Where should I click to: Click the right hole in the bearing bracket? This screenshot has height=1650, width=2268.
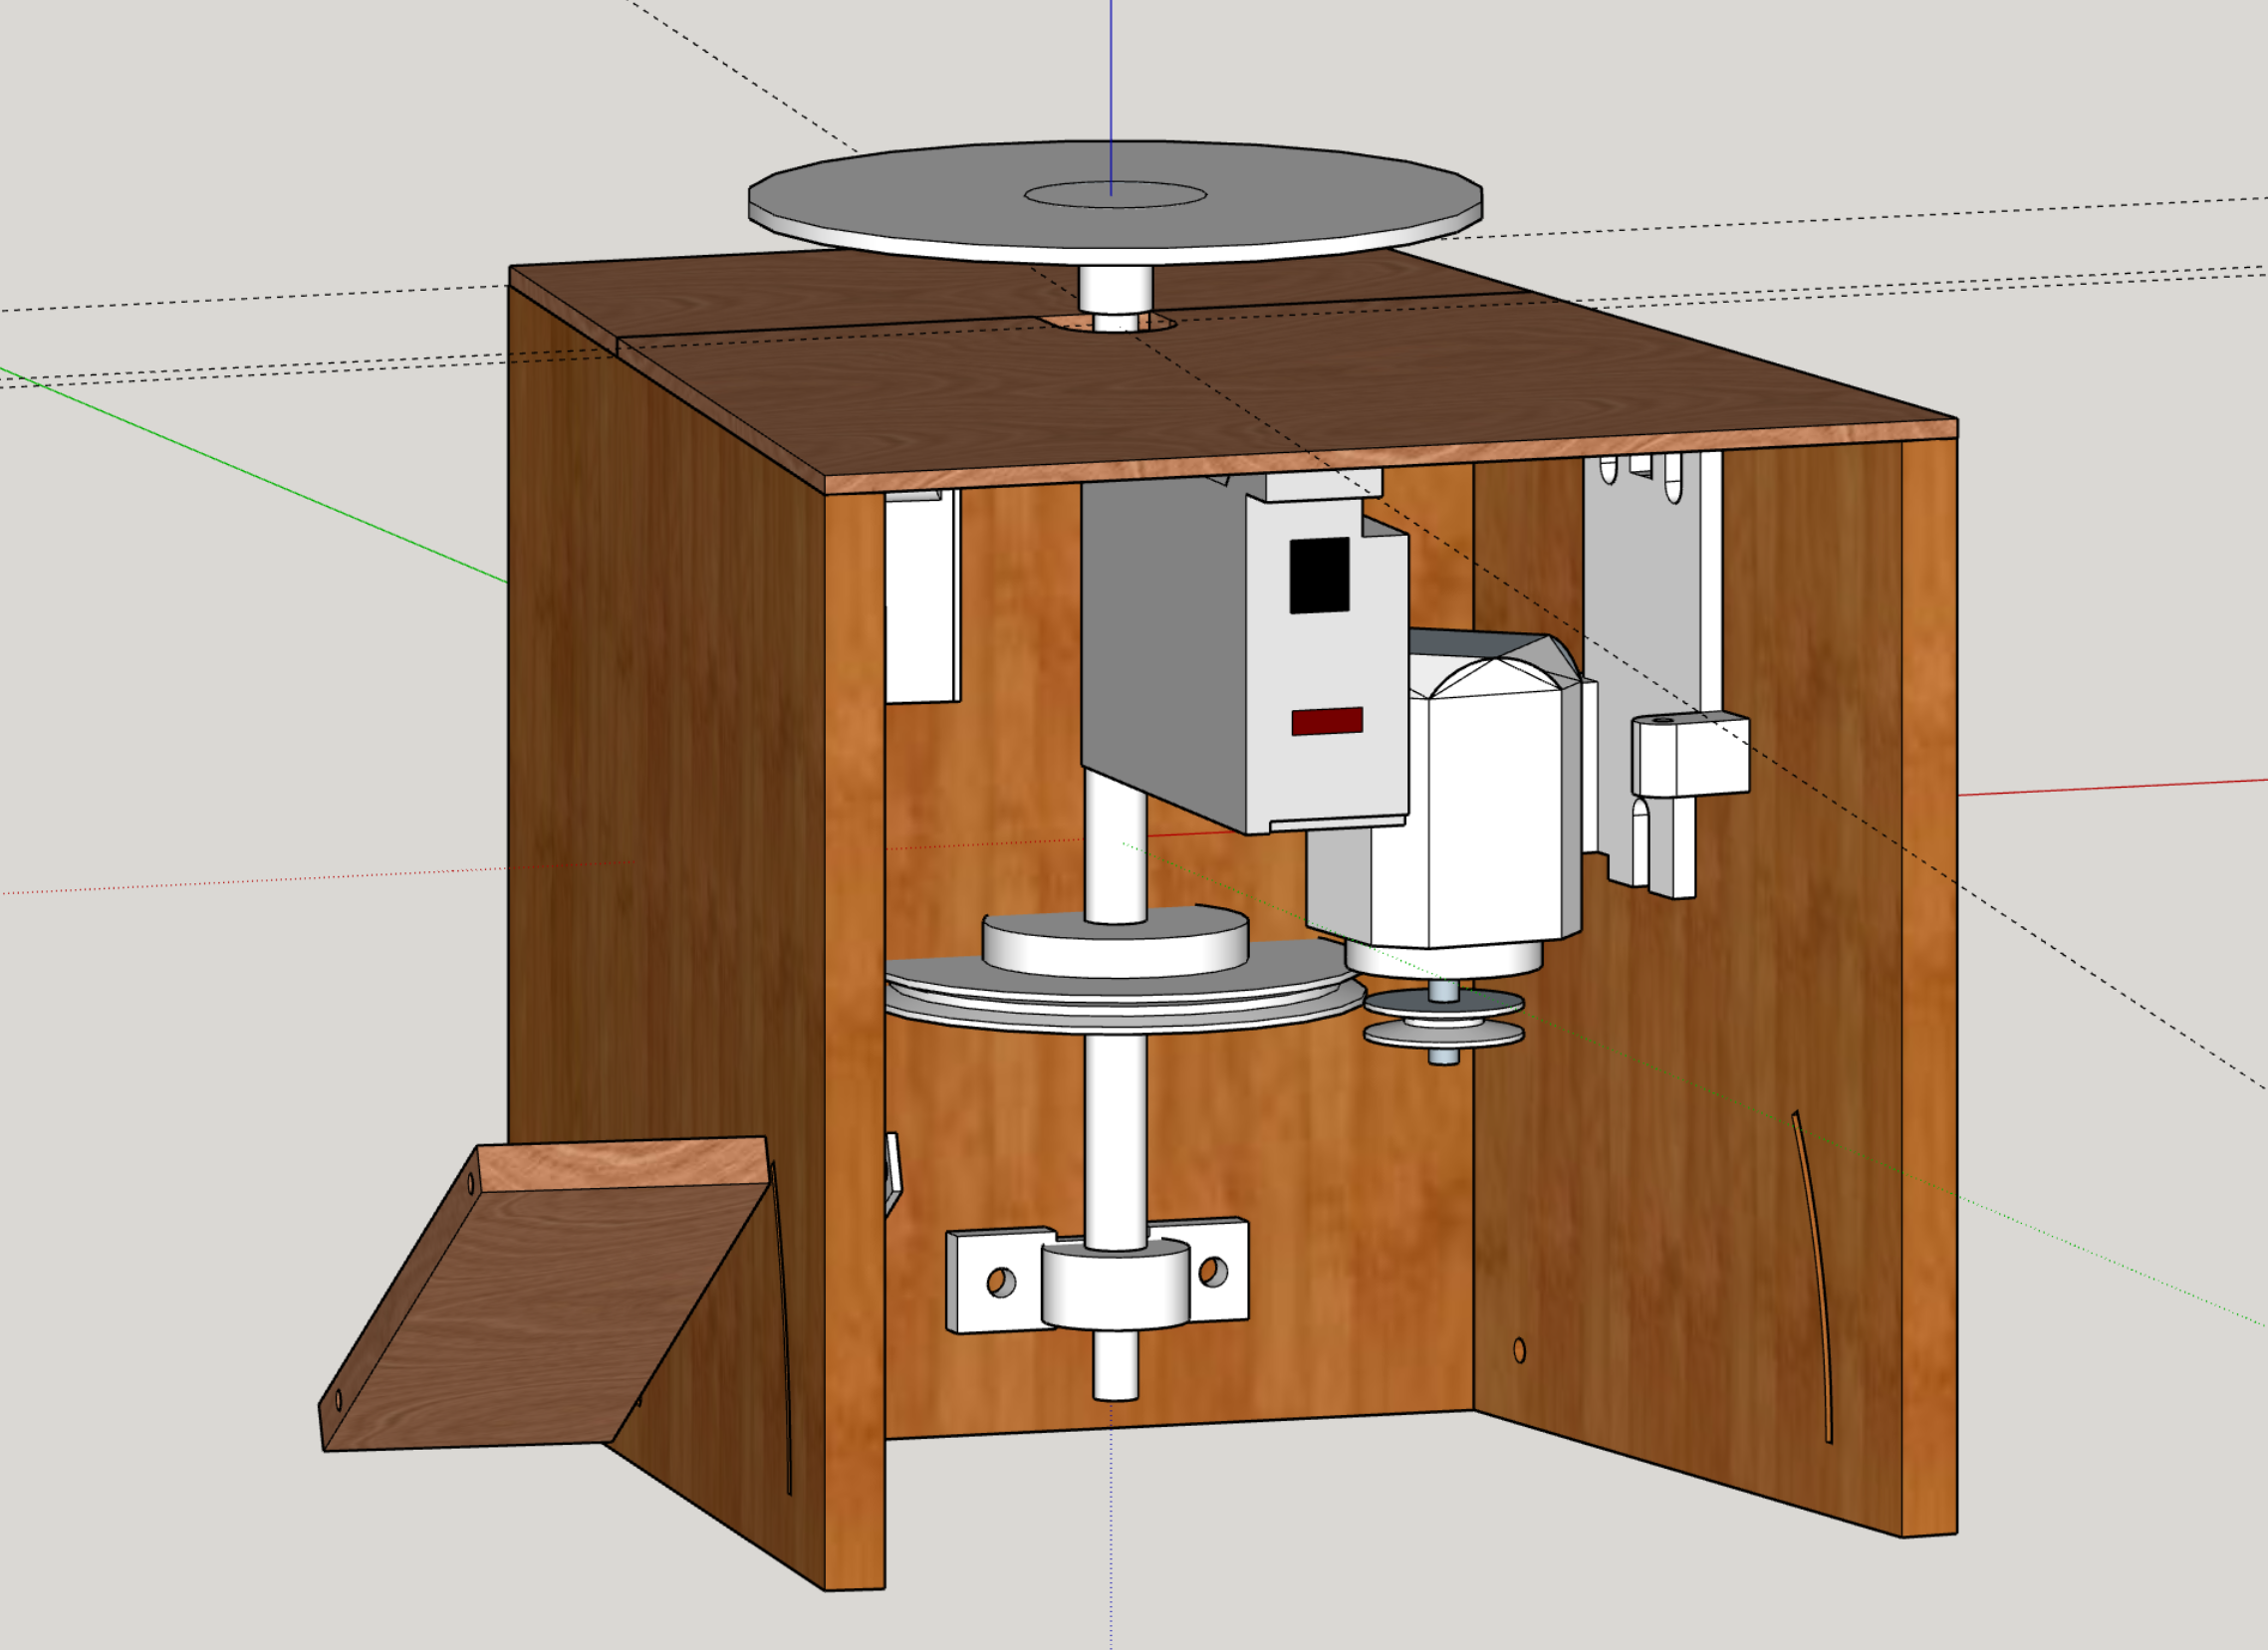pos(1212,1271)
